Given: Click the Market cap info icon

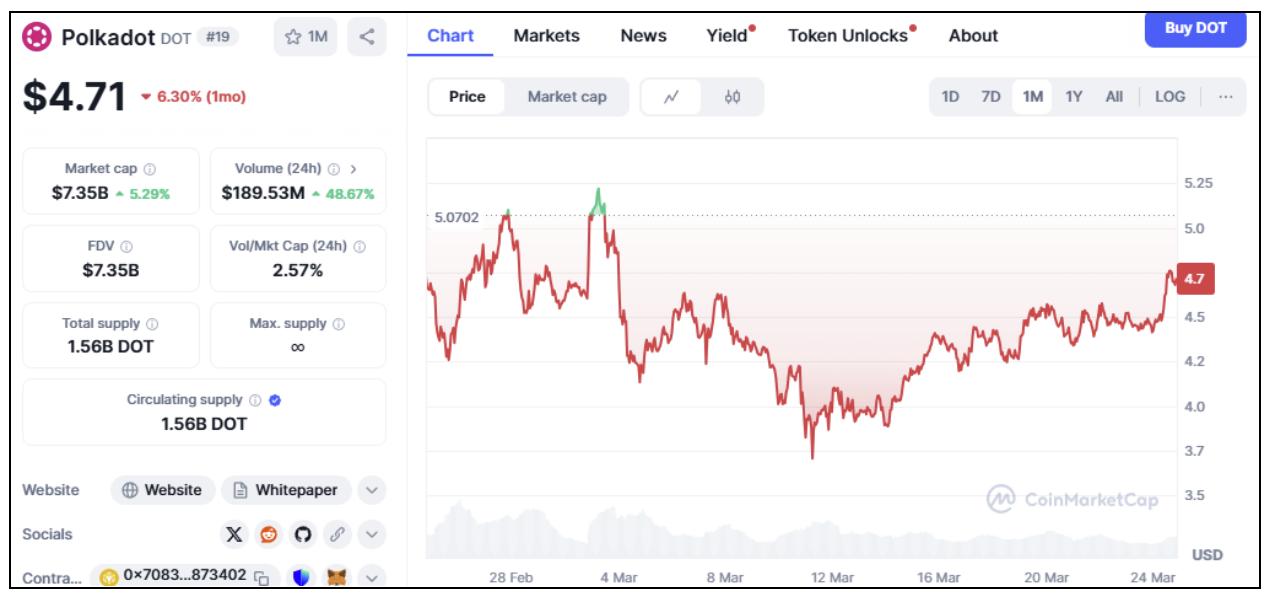Looking at the screenshot, I should click(x=149, y=169).
